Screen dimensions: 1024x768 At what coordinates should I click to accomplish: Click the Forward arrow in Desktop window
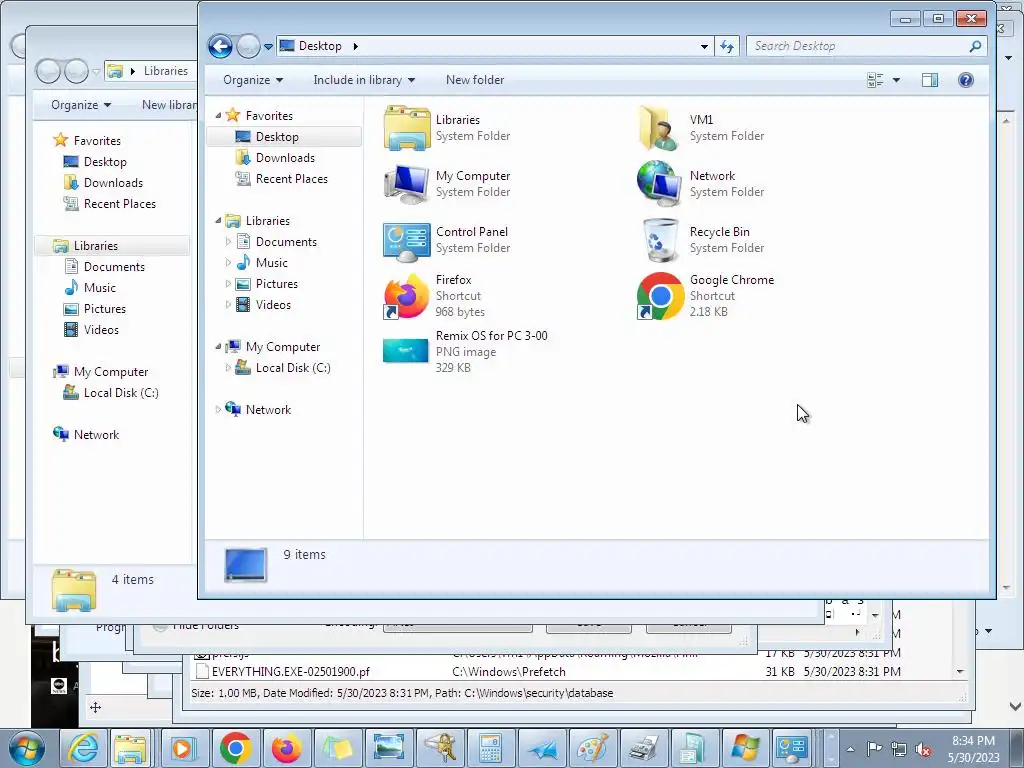(x=248, y=46)
